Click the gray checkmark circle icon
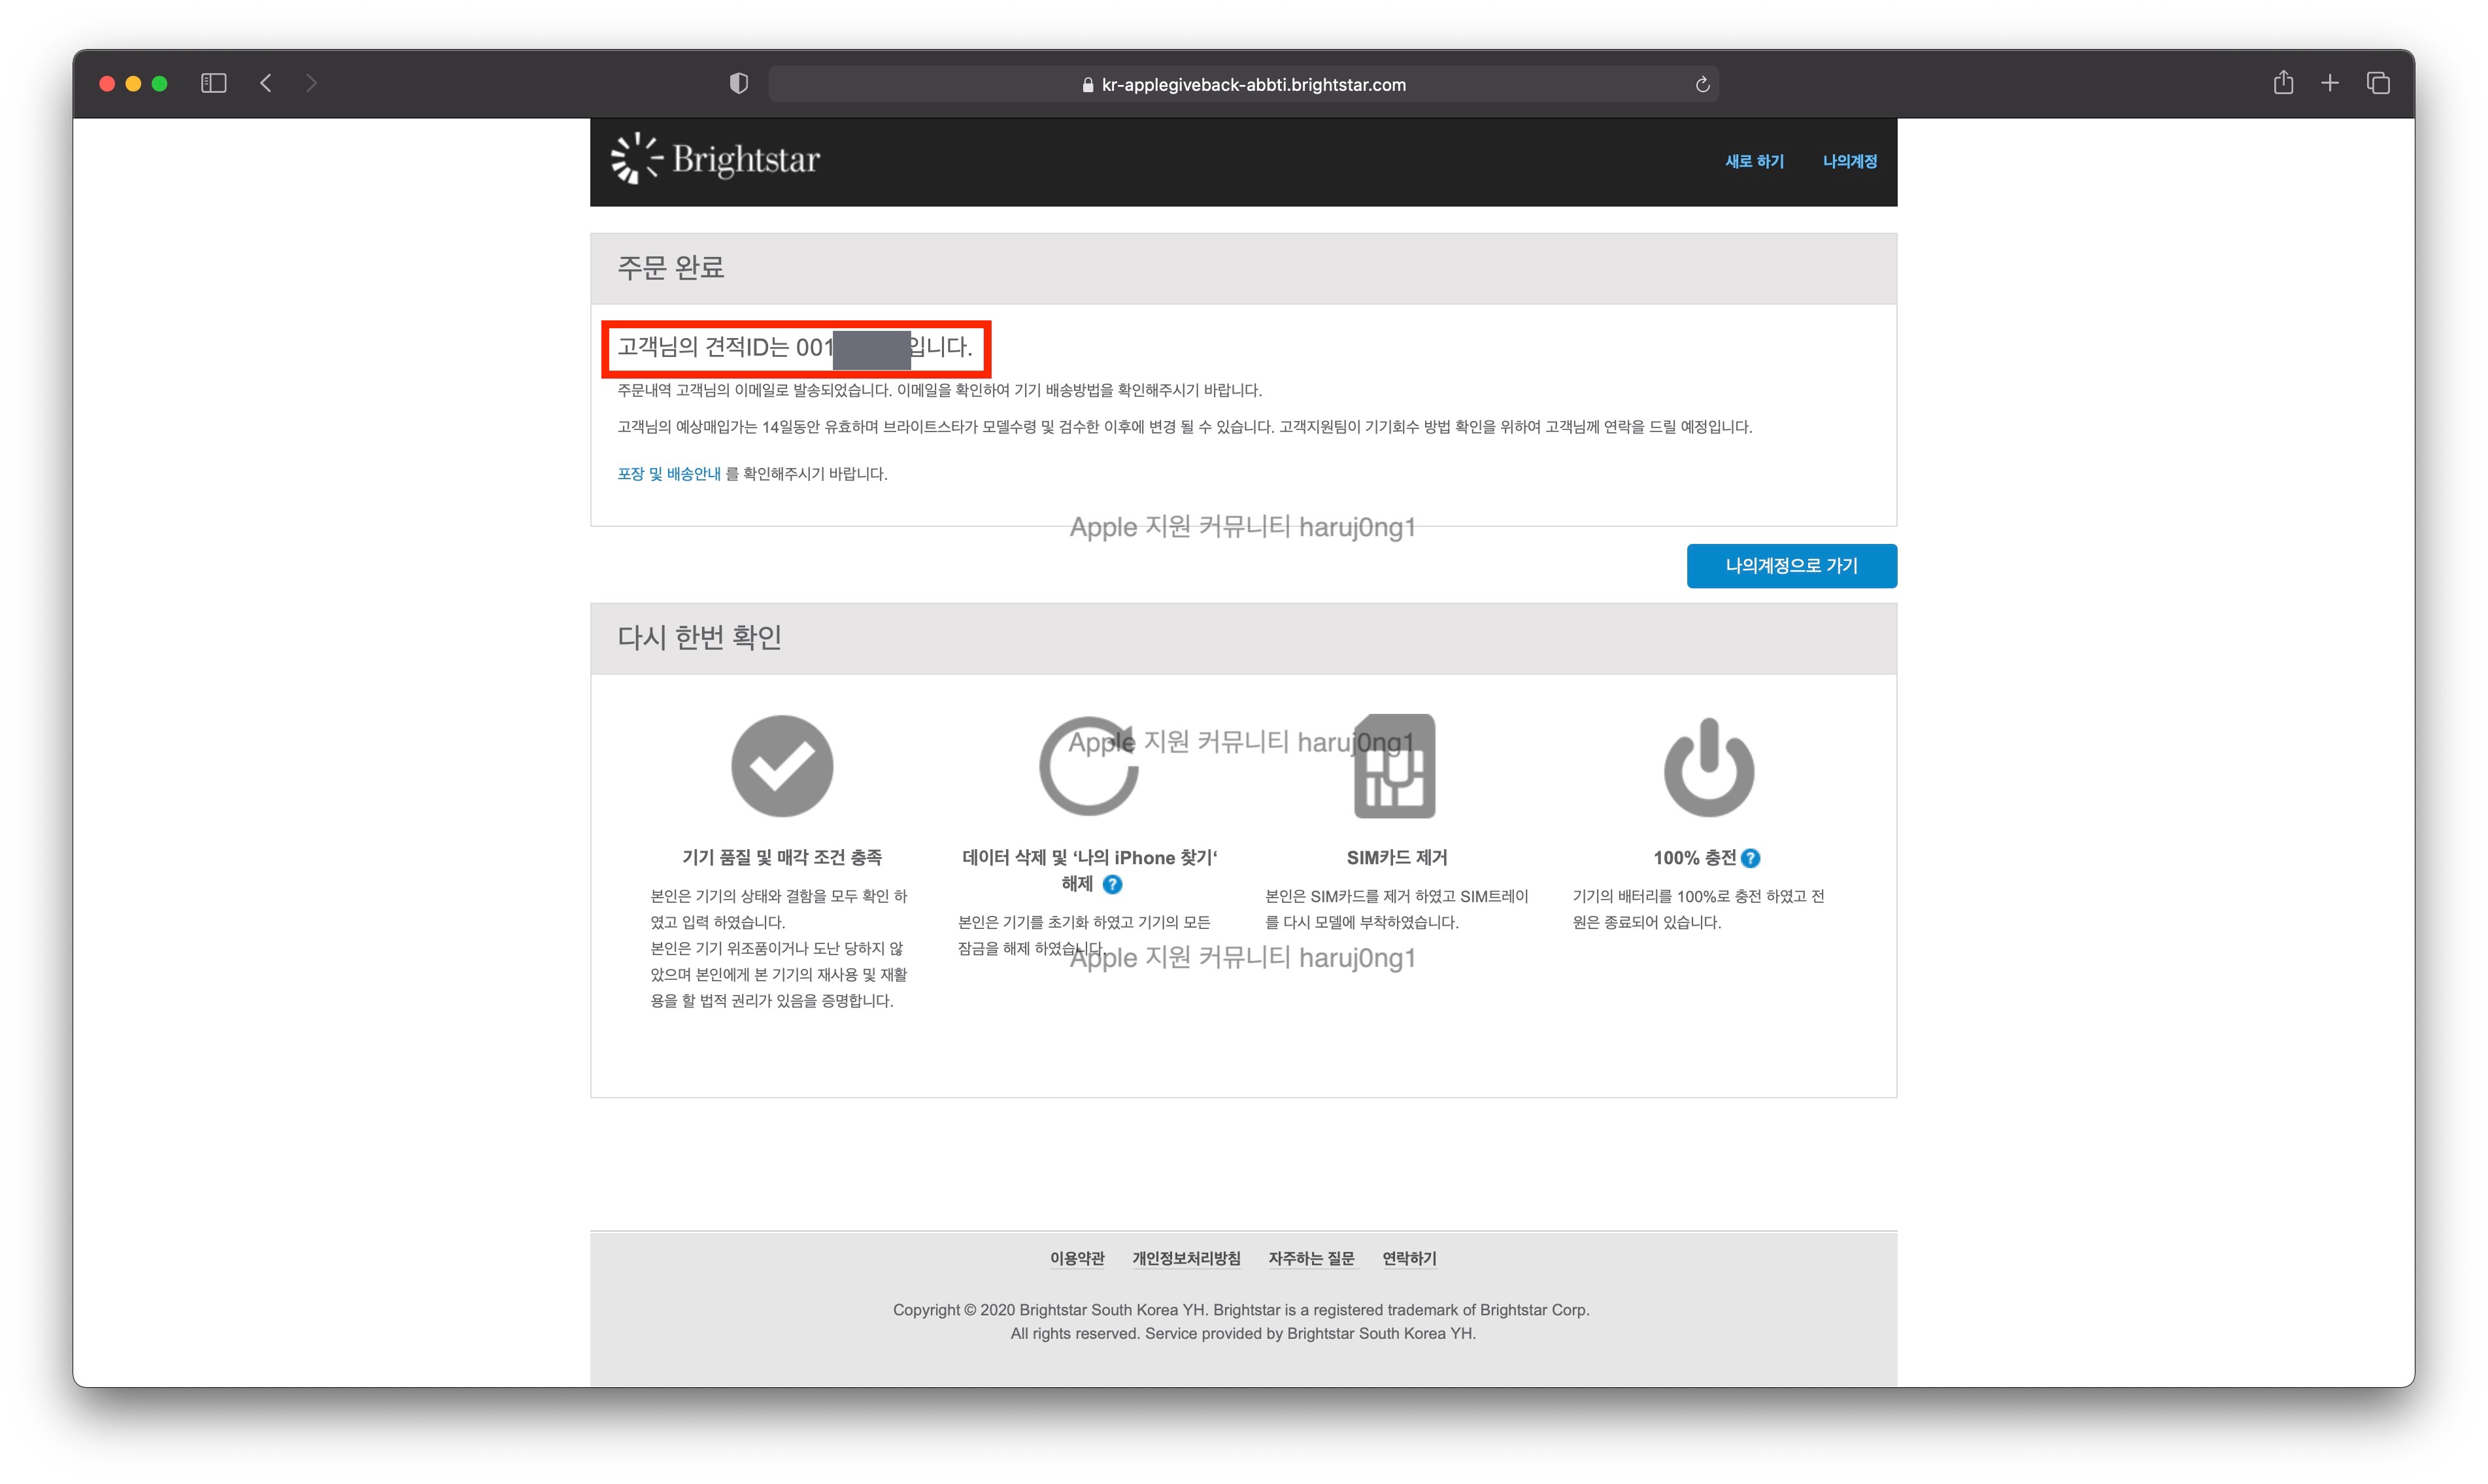This screenshot has height=1484, width=2488. (x=782, y=766)
